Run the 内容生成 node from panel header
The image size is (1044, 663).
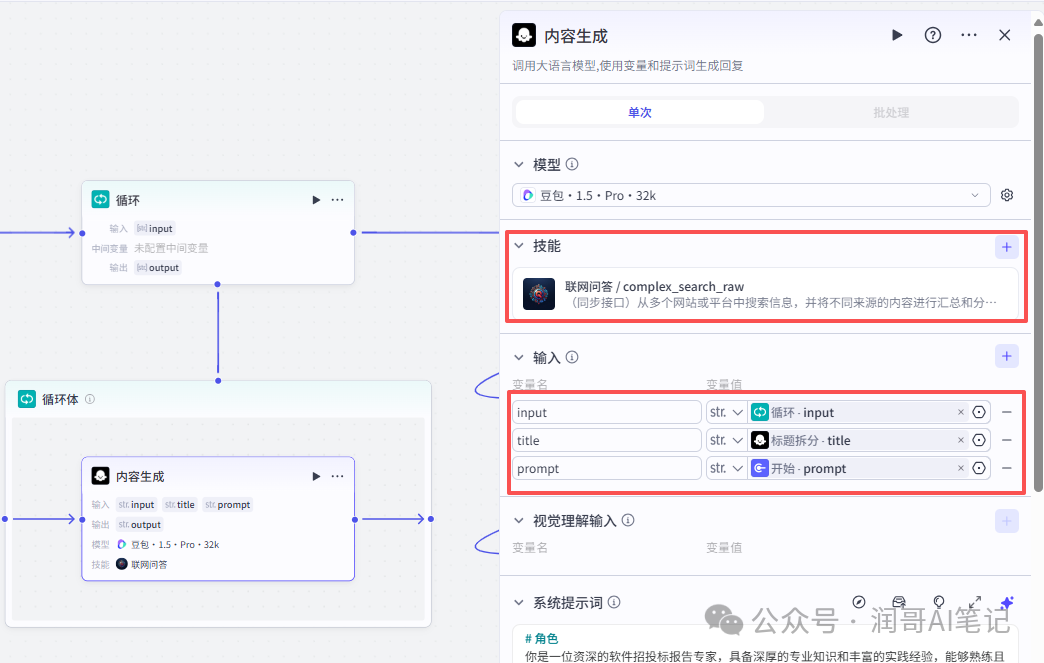897,35
